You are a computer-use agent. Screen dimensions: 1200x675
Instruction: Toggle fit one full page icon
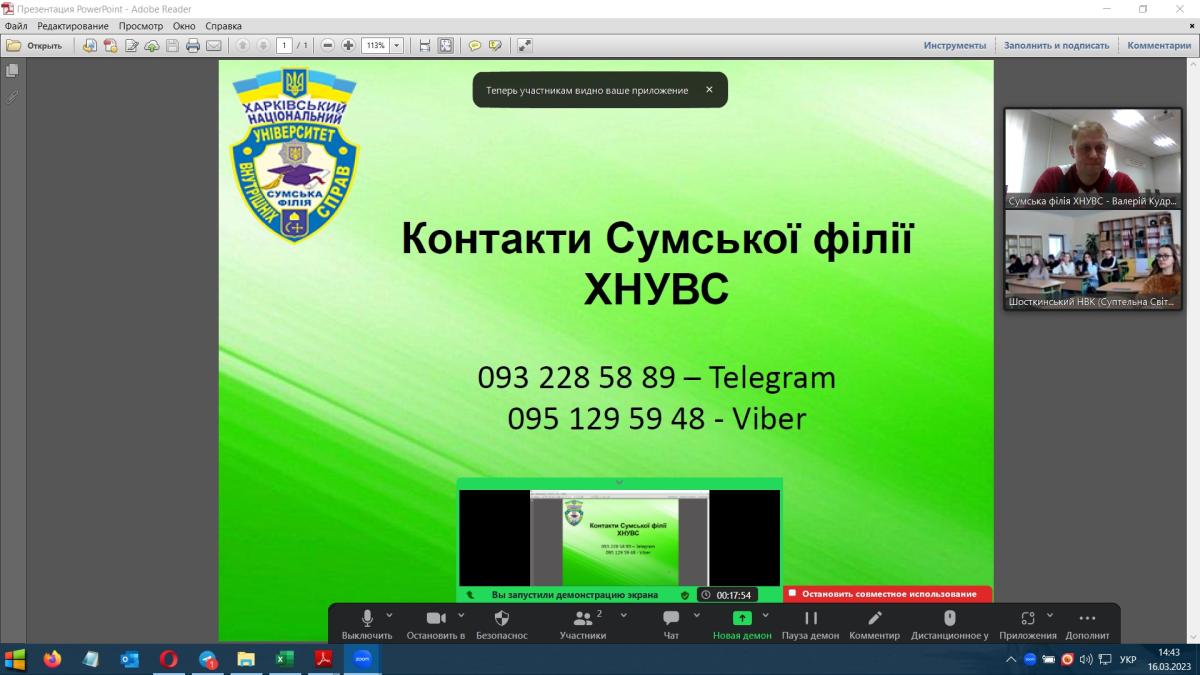[x=446, y=45]
